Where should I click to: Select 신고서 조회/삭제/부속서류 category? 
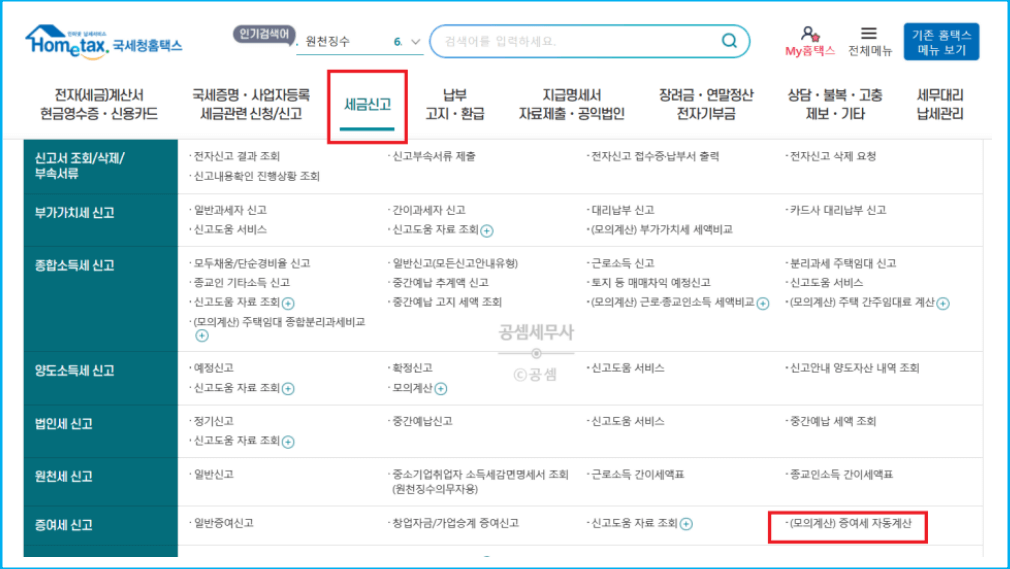100,166
